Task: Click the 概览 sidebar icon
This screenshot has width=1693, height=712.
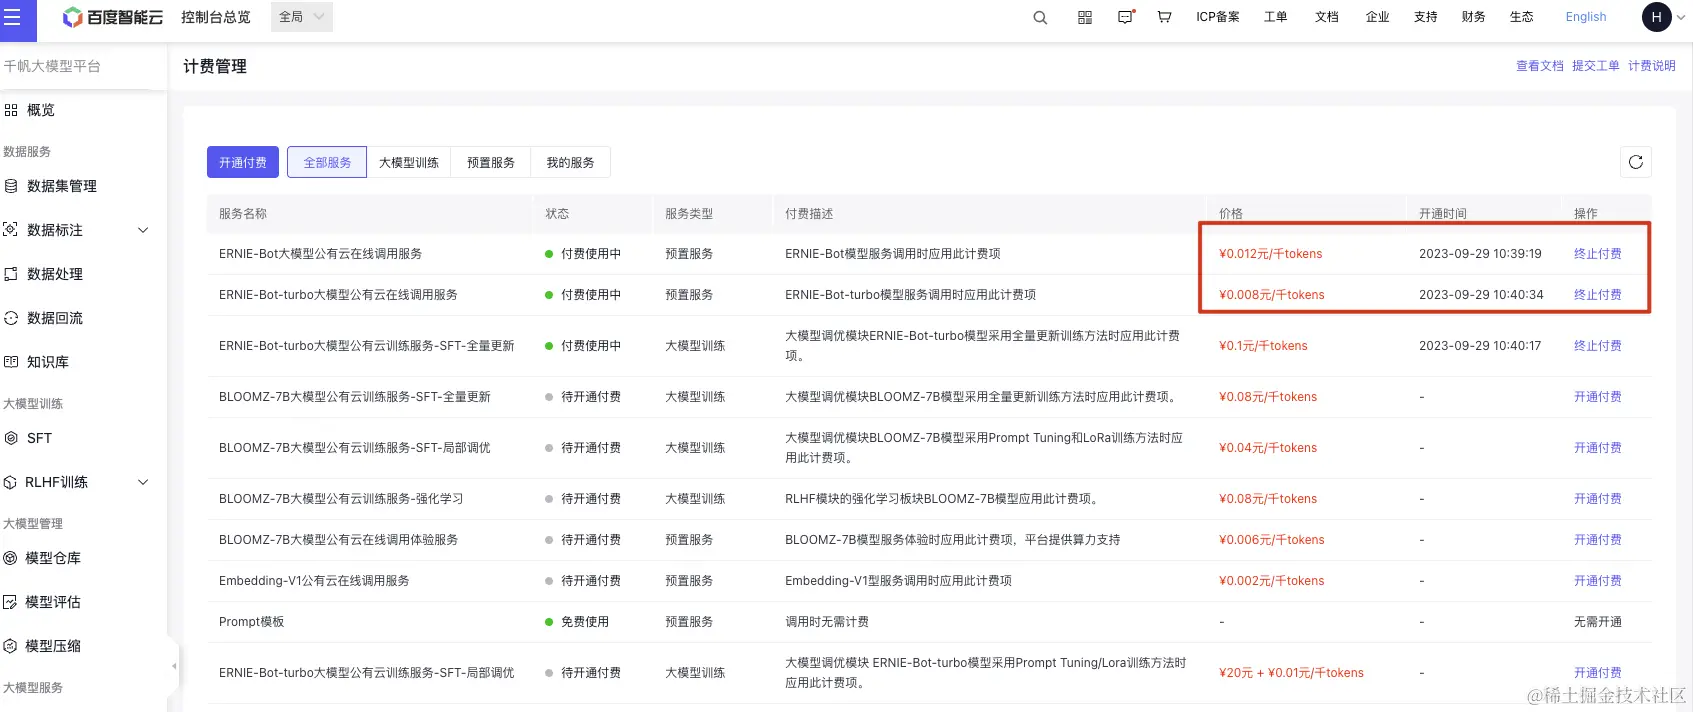Action: (x=11, y=110)
